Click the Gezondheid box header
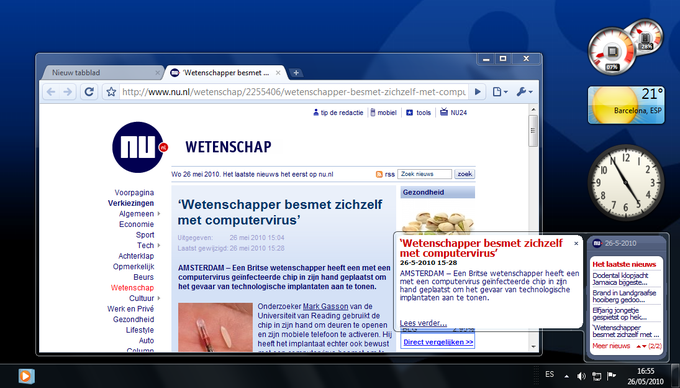Image resolution: width=680 pixels, height=388 pixels. click(x=438, y=192)
